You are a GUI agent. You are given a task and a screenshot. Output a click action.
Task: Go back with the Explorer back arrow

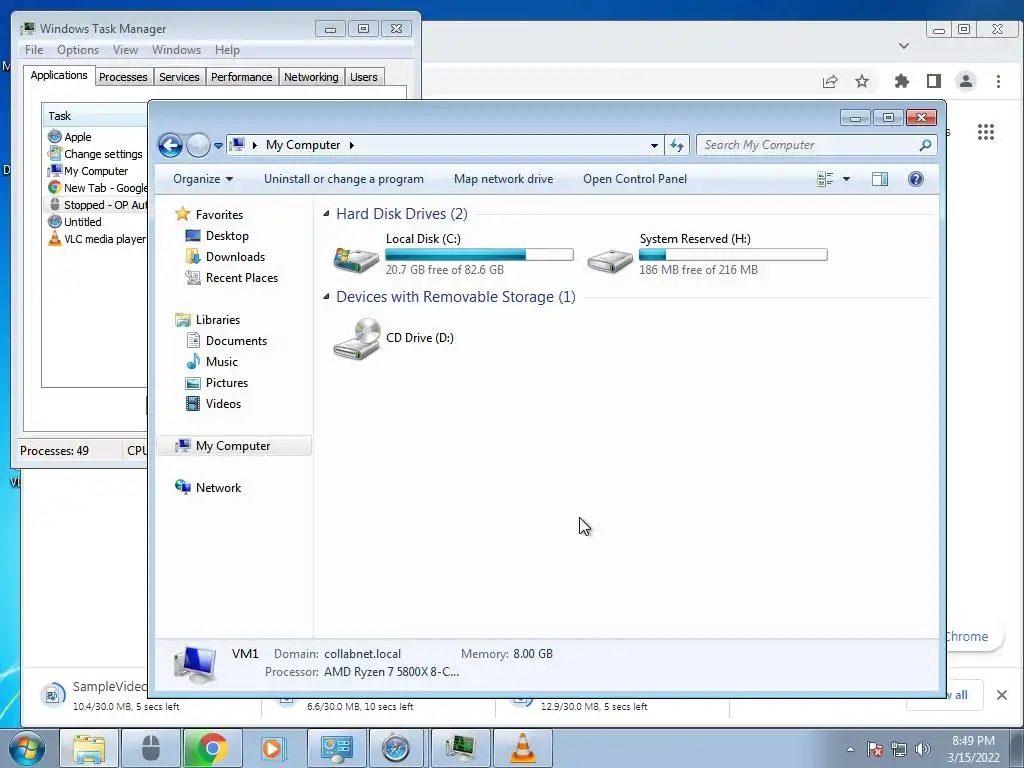(170, 145)
